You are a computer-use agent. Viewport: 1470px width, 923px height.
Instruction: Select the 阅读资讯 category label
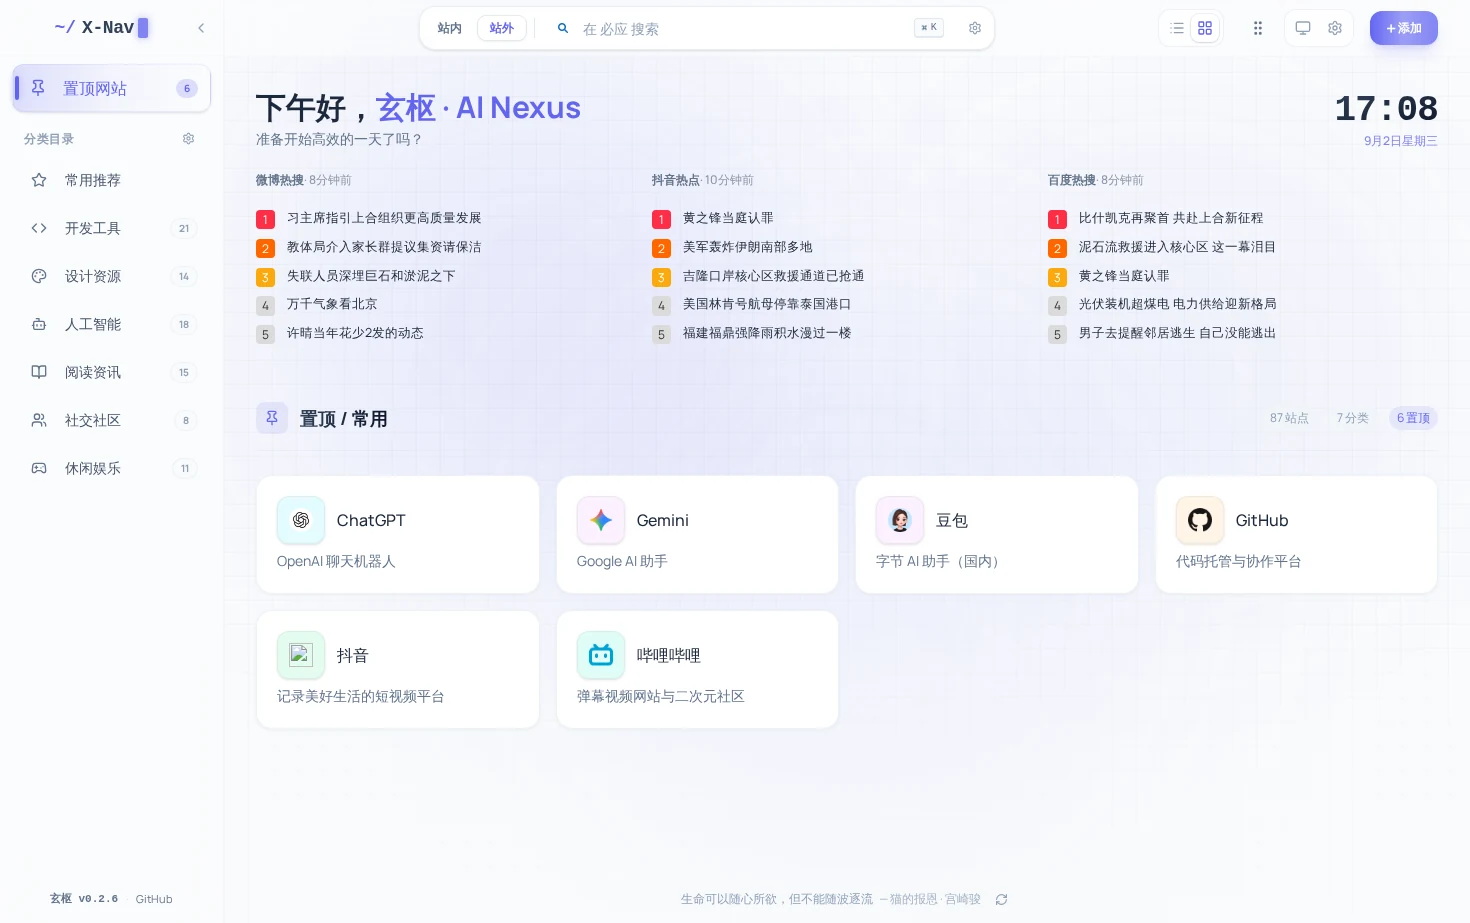(93, 372)
